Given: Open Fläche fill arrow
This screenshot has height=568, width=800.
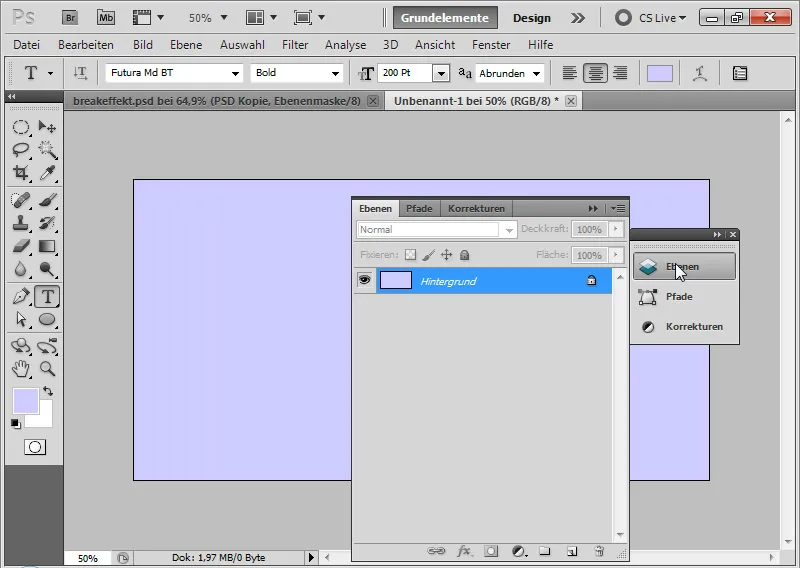Looking at the screenshot, I should (x=616, y=255).
